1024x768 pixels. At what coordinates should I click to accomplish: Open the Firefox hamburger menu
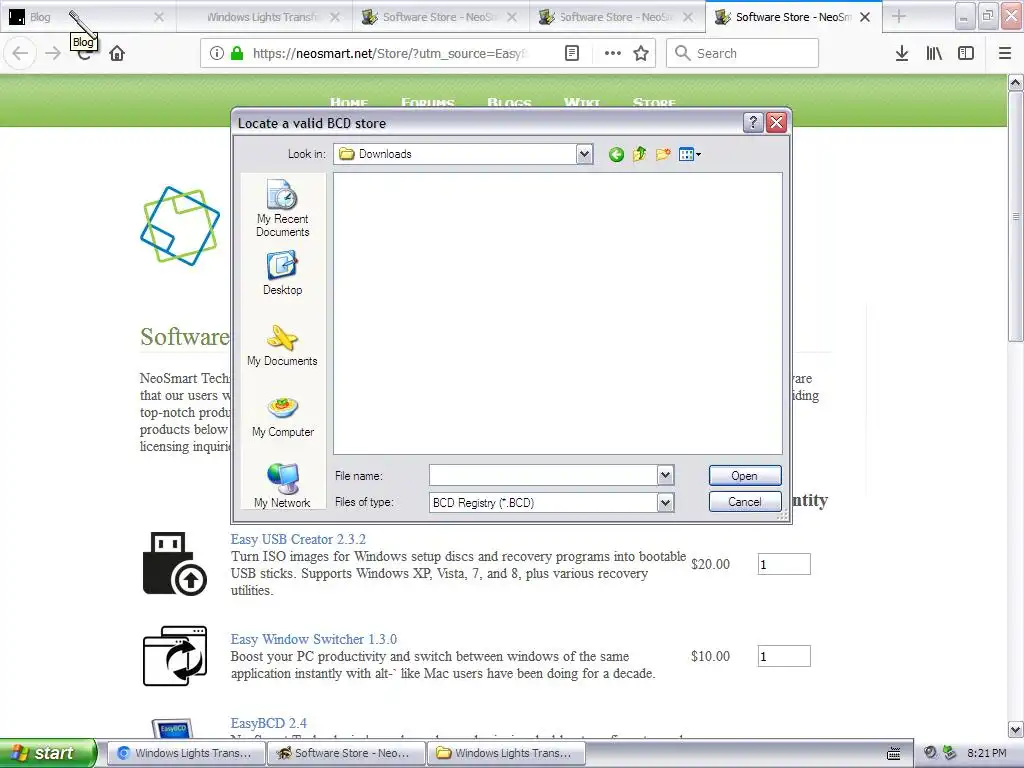(1005, 53)
